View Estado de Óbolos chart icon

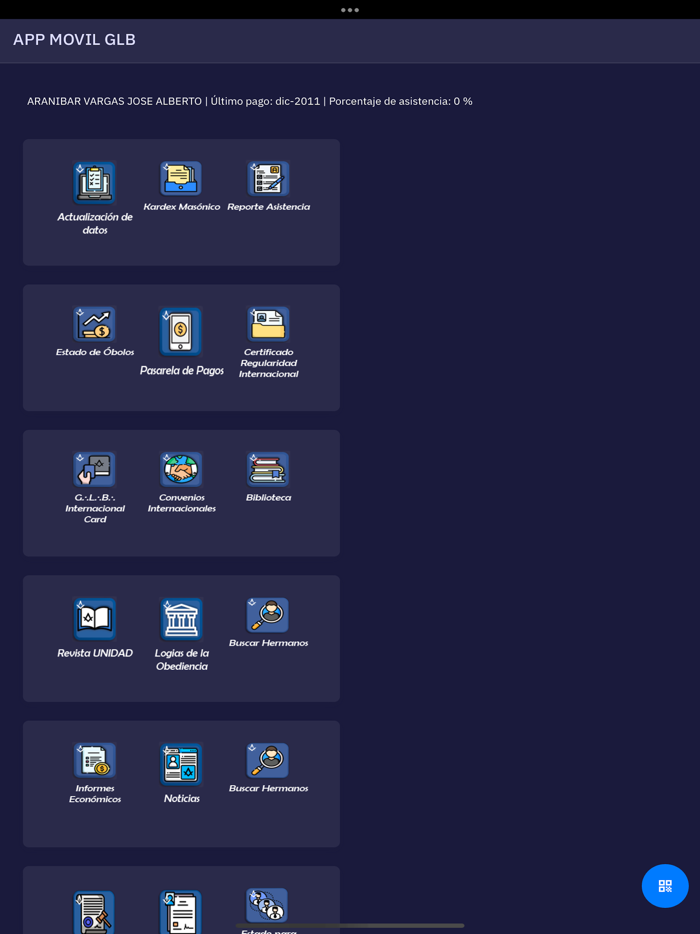coord(94,323)
